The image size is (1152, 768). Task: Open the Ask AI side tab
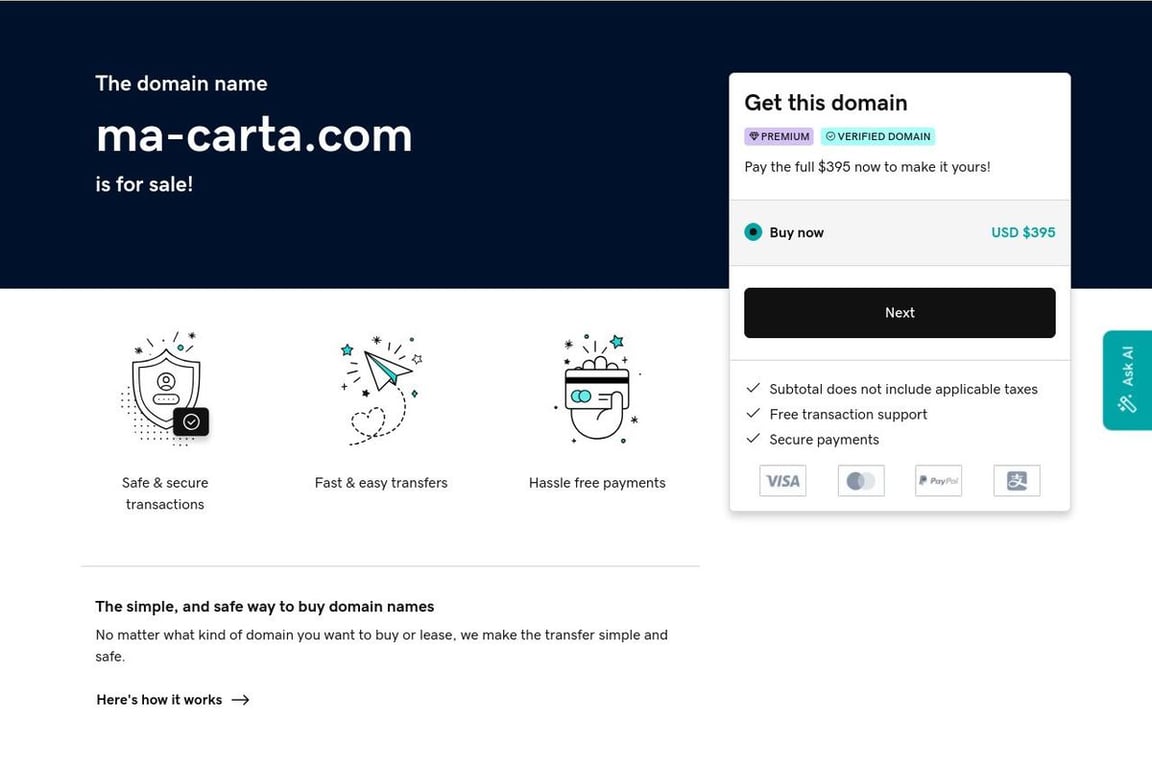tap(1128, 380)
